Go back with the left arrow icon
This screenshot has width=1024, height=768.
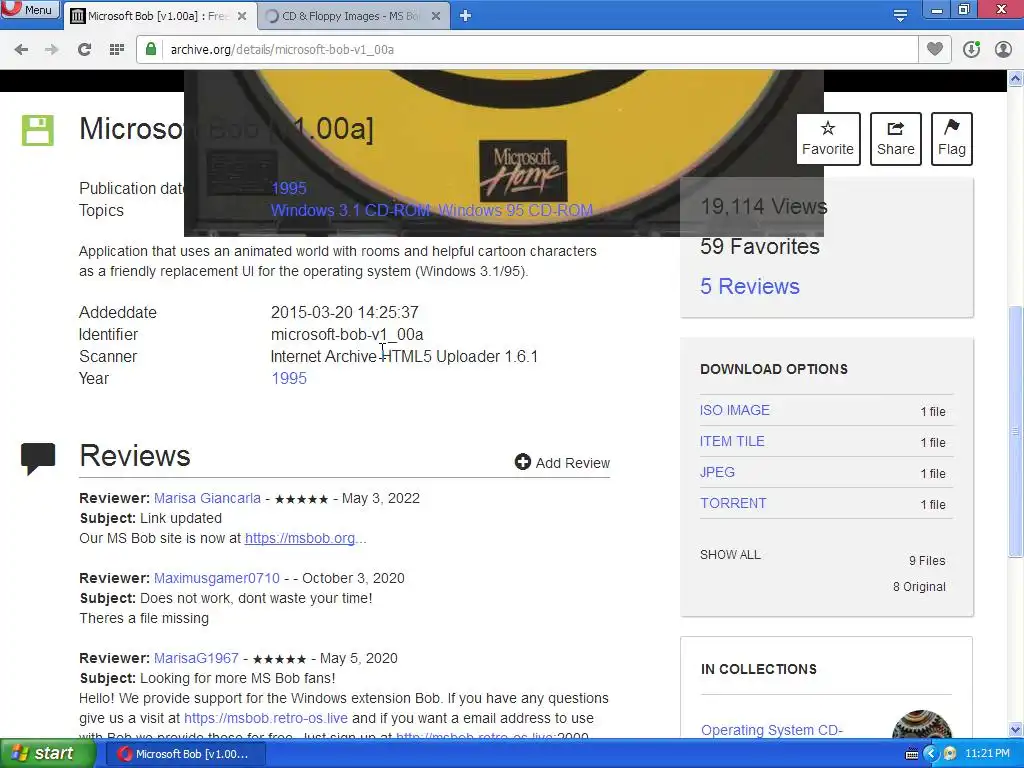tap(21, 50)
